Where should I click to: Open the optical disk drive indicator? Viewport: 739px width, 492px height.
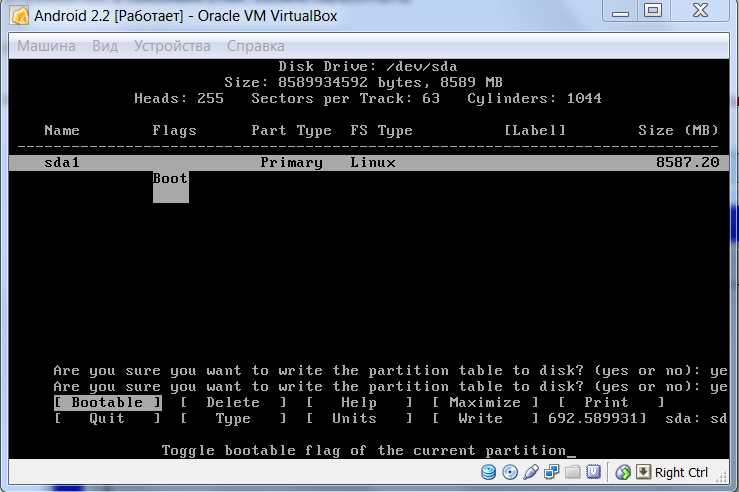[x=510, y=473]
